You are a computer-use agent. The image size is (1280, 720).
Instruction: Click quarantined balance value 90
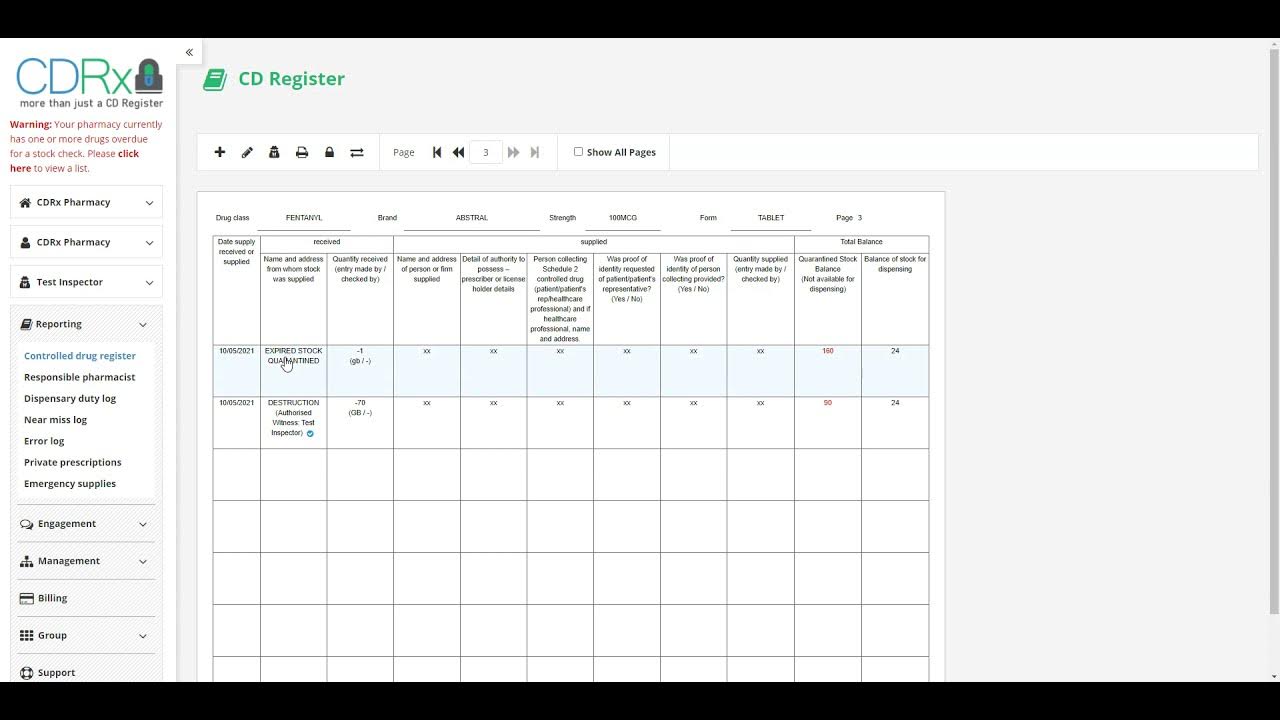click(x=828, y=403)
